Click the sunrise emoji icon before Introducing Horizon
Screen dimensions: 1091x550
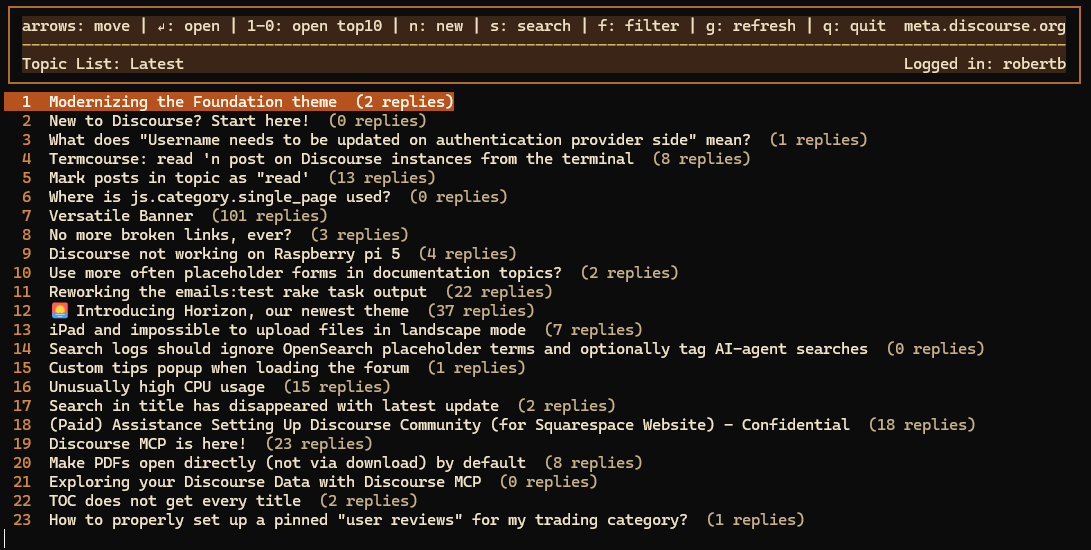point(60,311)
